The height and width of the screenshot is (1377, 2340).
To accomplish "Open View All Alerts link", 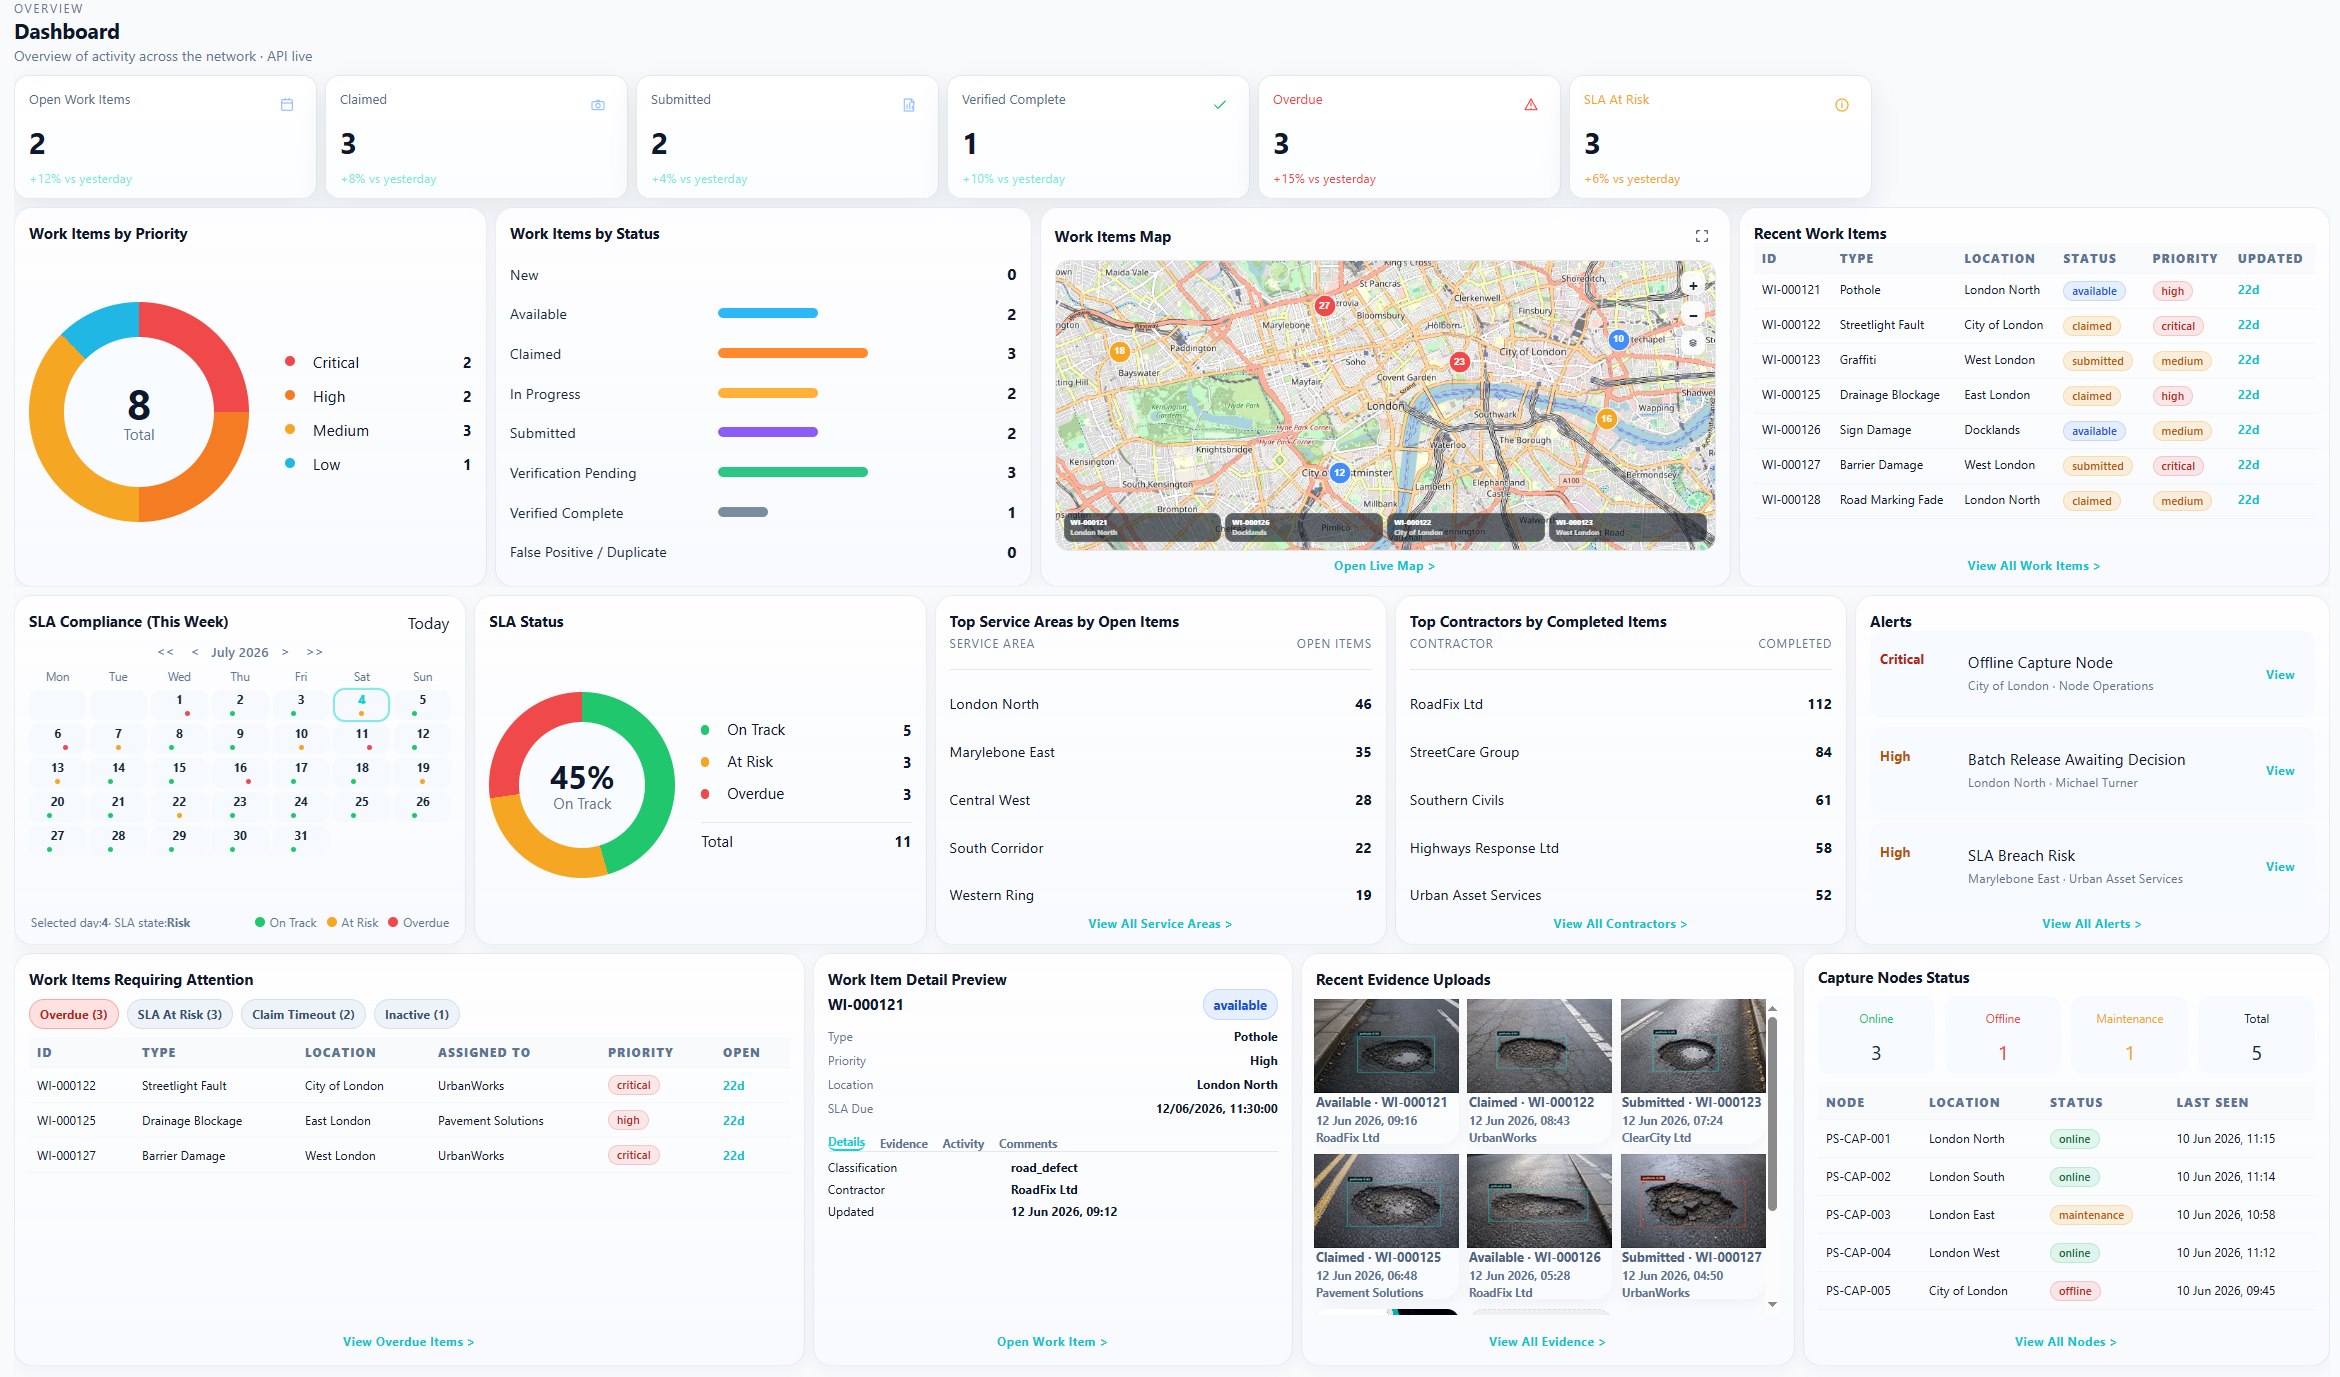I will pyautogui.click(x=2091, y=924).
